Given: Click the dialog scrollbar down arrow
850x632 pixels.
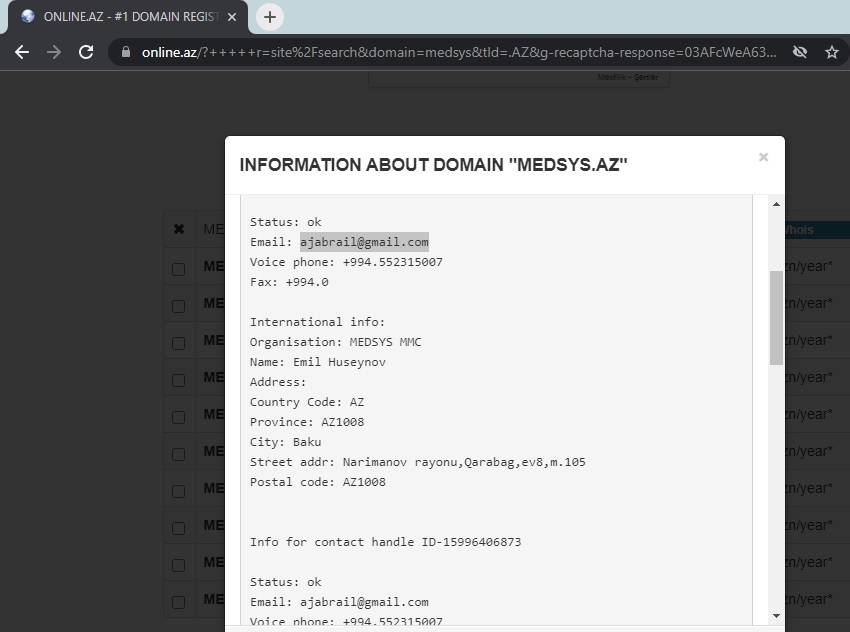Looking at the screenshot, I should point(776,616).
